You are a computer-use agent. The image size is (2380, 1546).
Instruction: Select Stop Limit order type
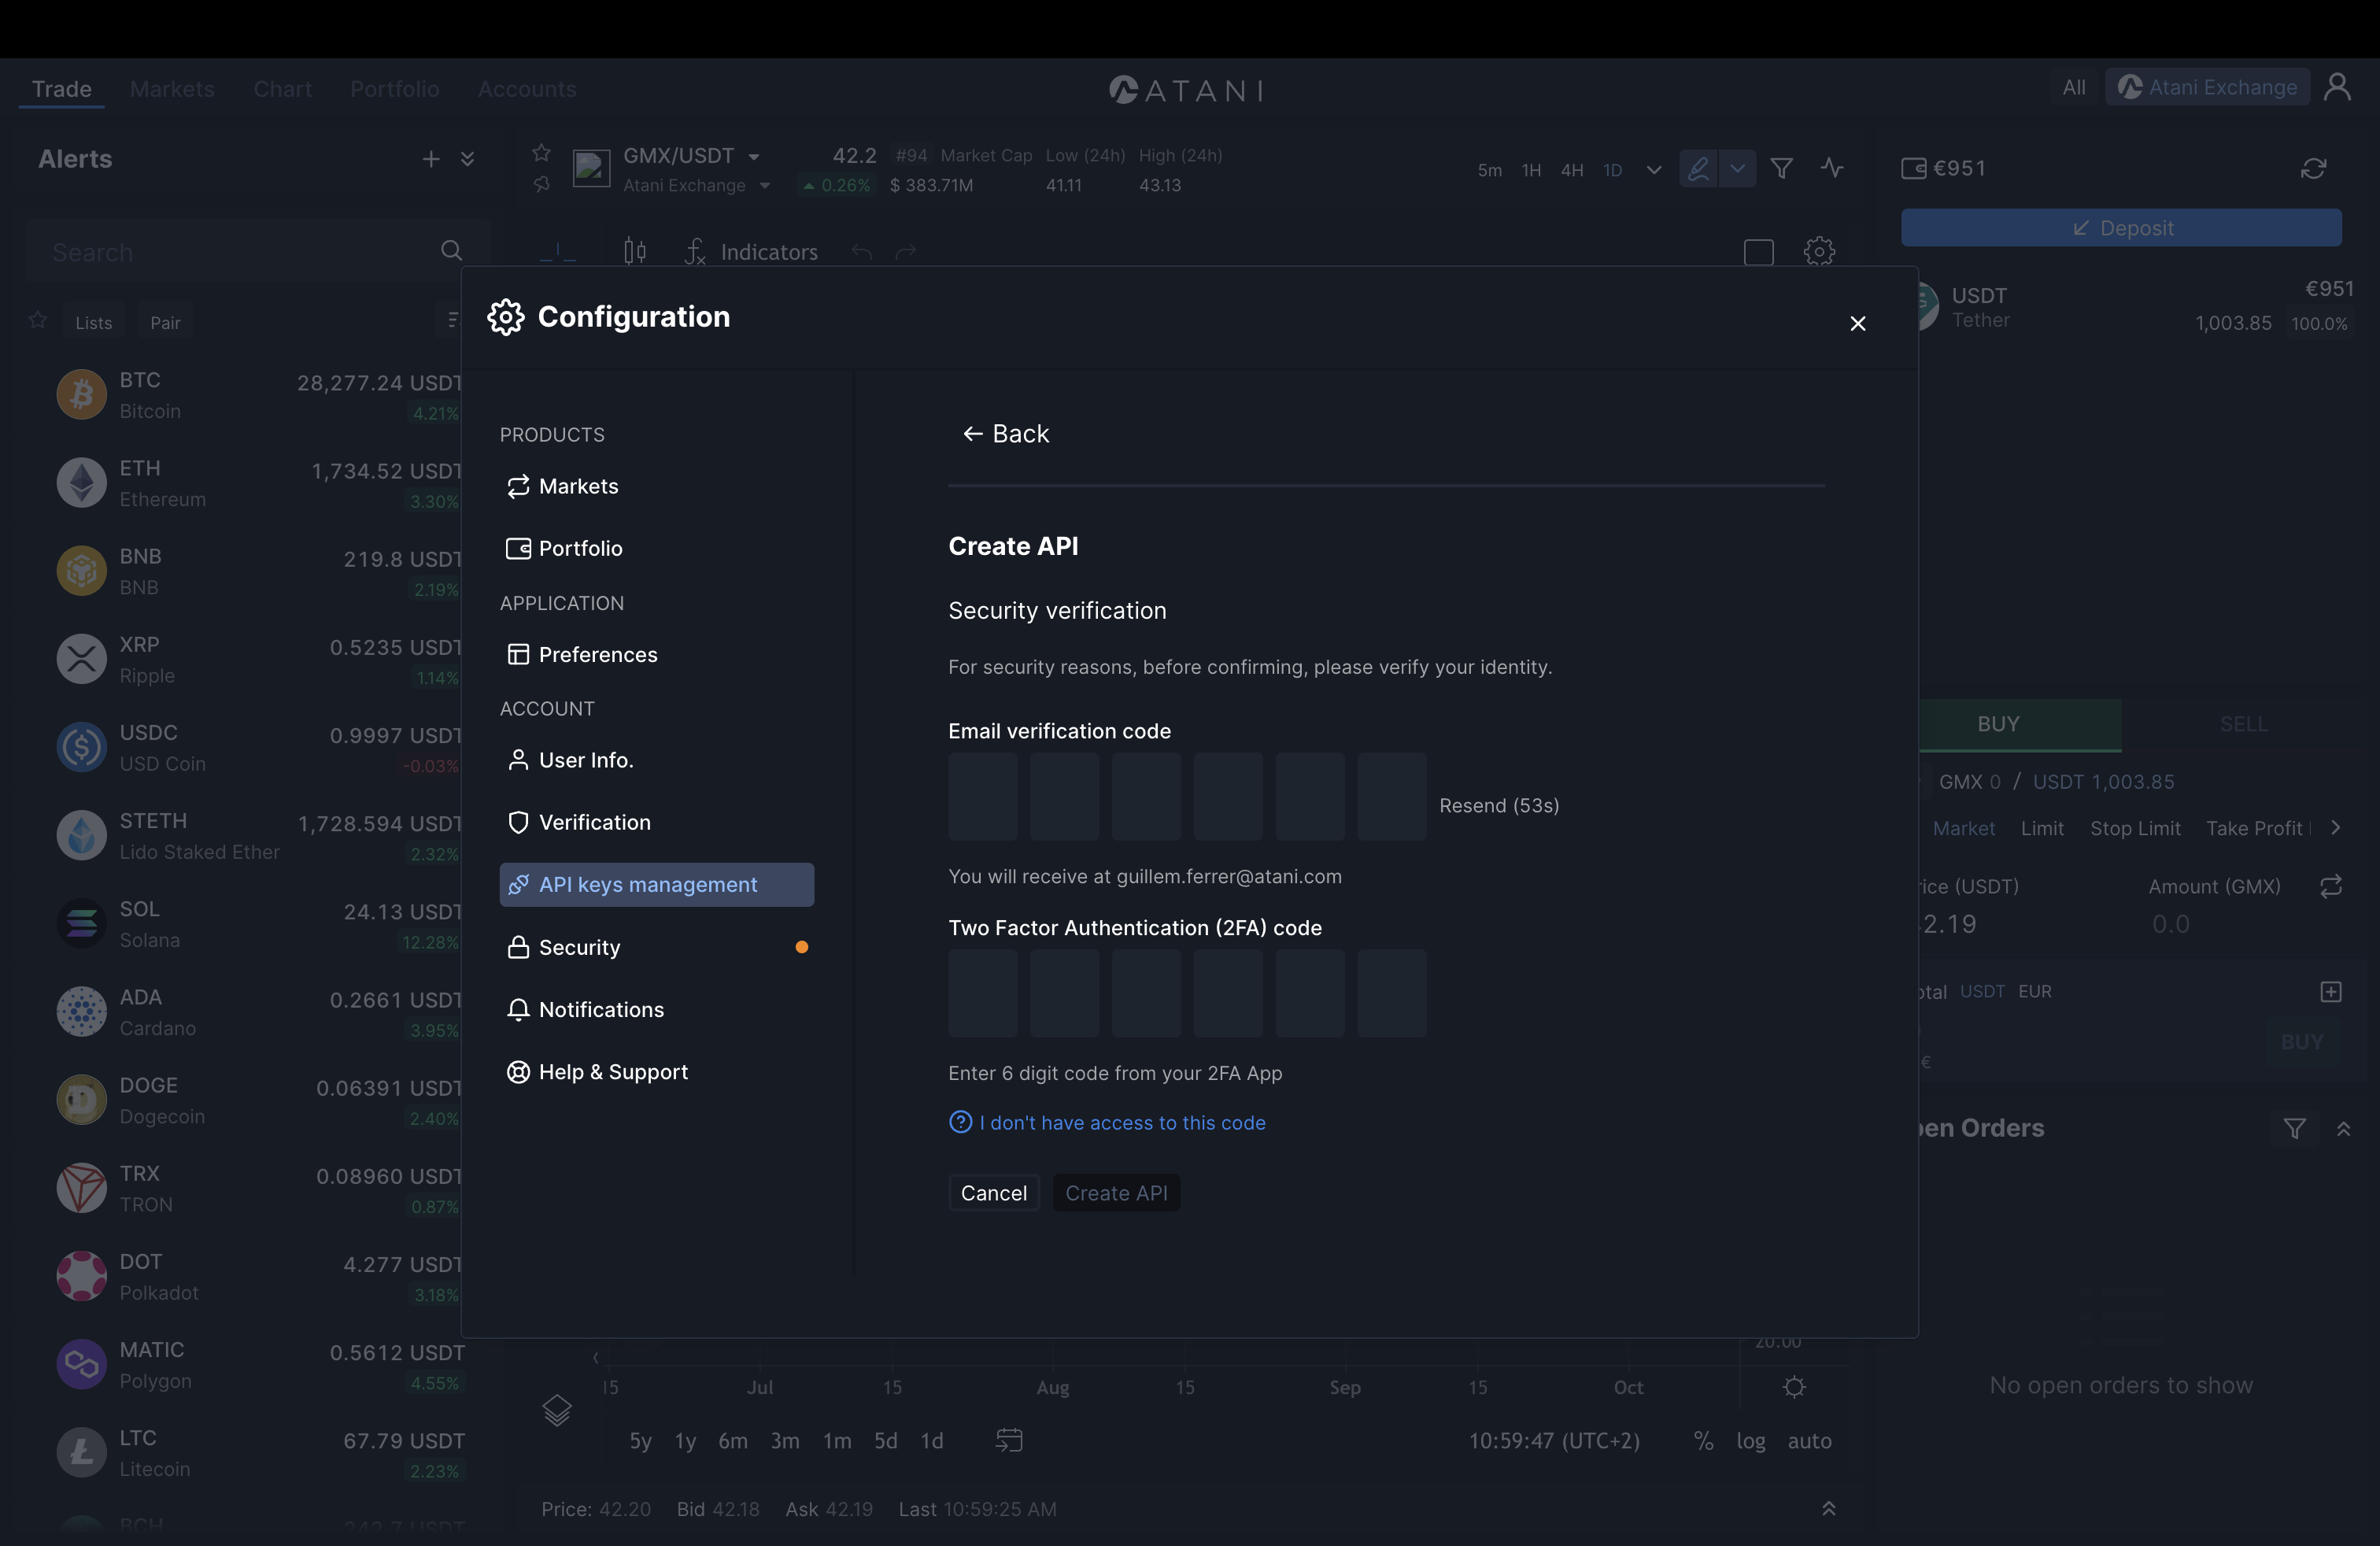click(2135, 828)
